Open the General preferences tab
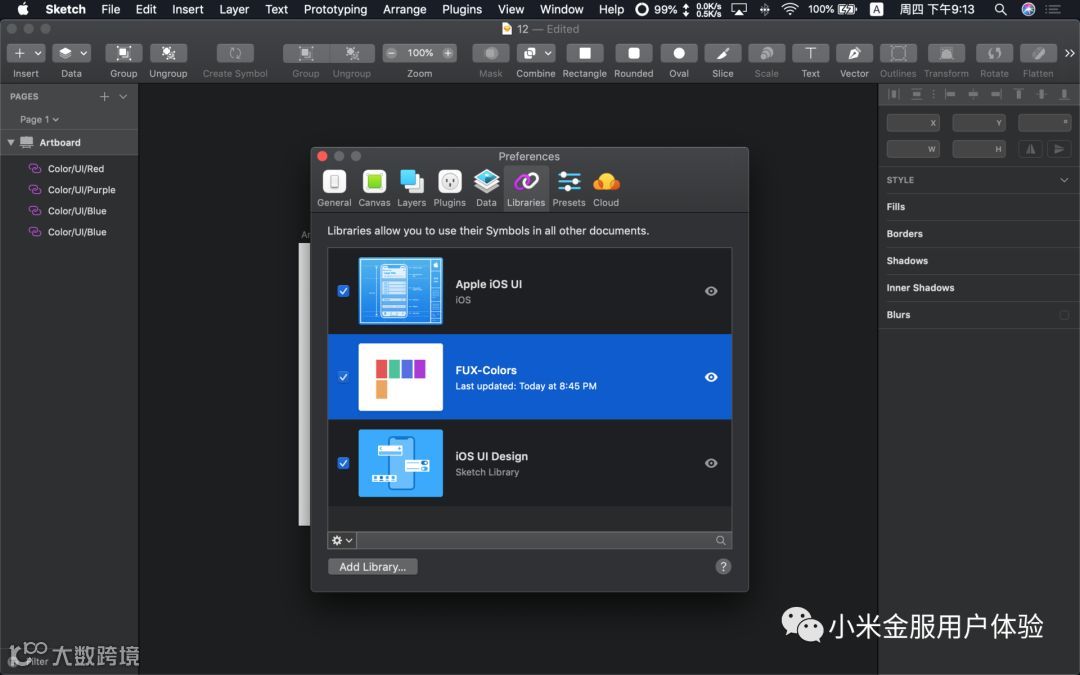The height and width of the screenshot is (675, 1080). (x=334, y=188)
